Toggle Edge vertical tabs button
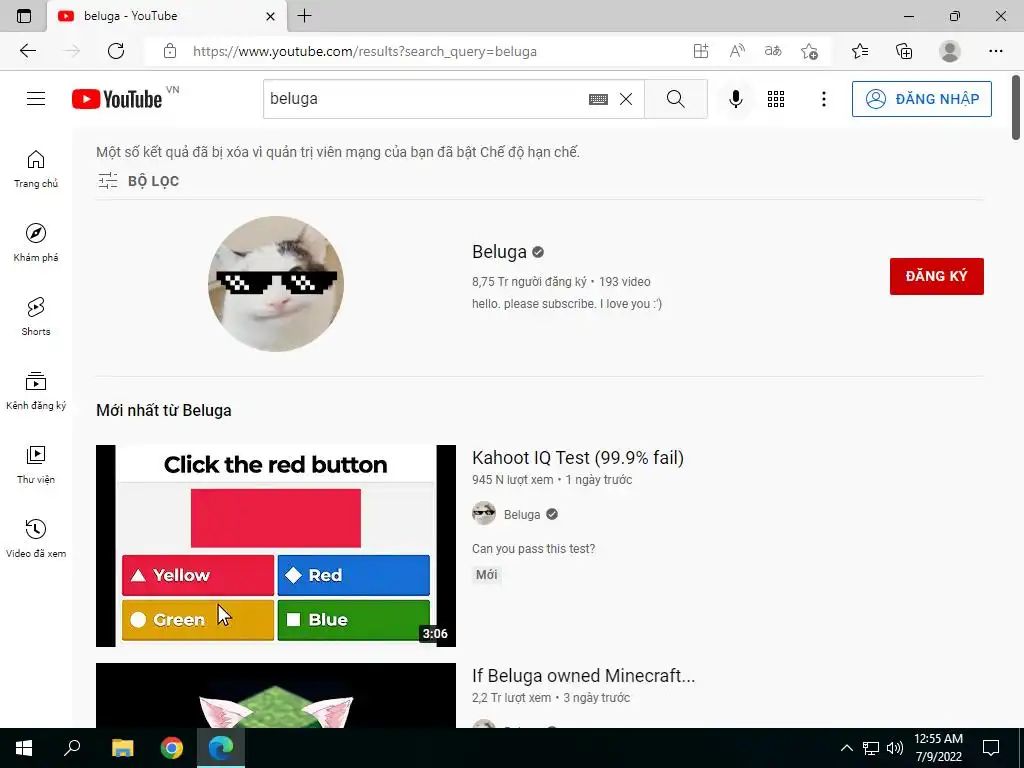 coord(24,16)
